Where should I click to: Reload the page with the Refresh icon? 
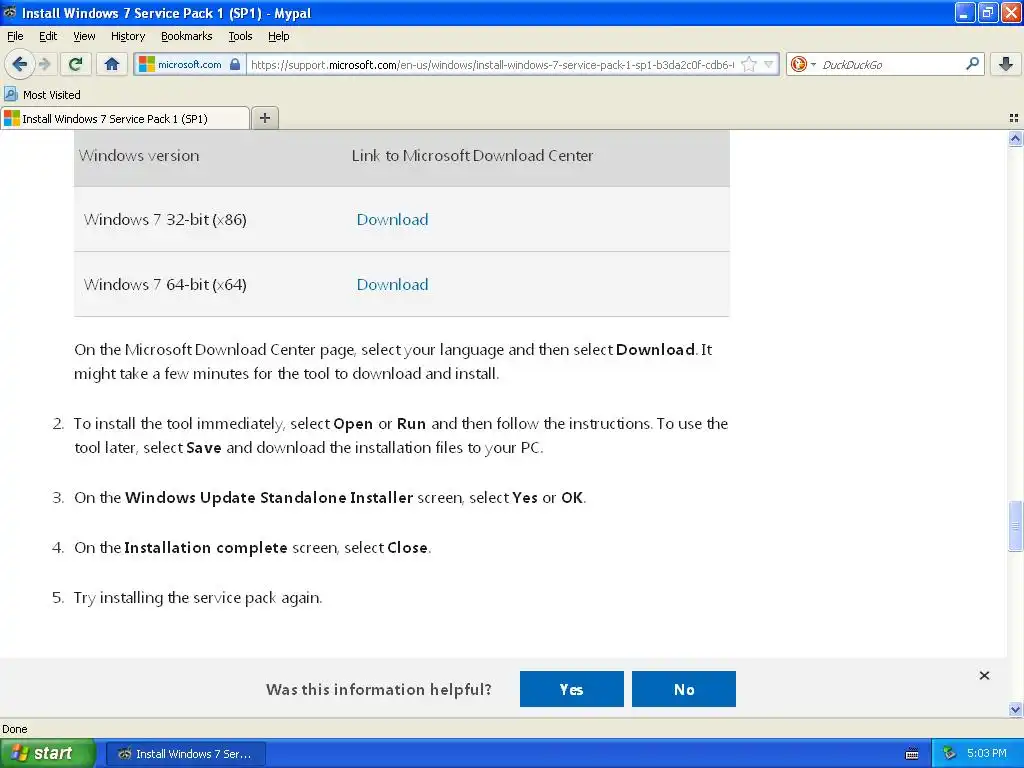pos(75,64)
